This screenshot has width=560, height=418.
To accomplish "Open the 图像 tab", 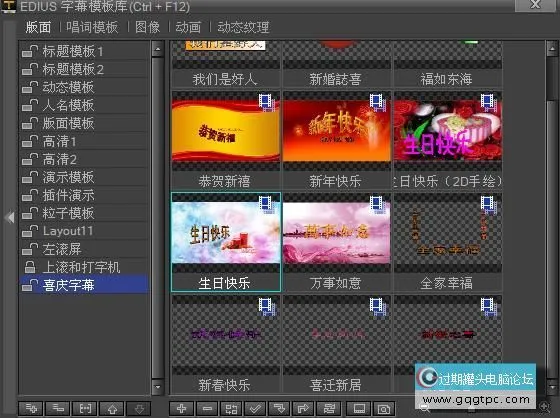I will point(148,27).
